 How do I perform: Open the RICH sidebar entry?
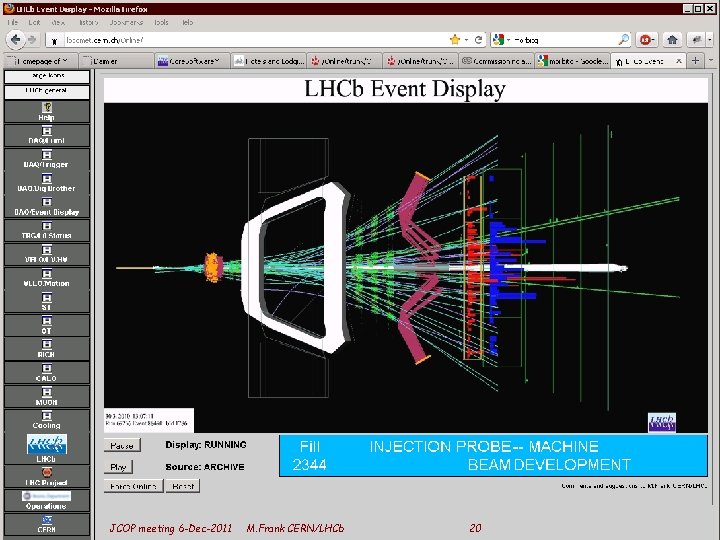pyautogui.click(x=47, y=349)
